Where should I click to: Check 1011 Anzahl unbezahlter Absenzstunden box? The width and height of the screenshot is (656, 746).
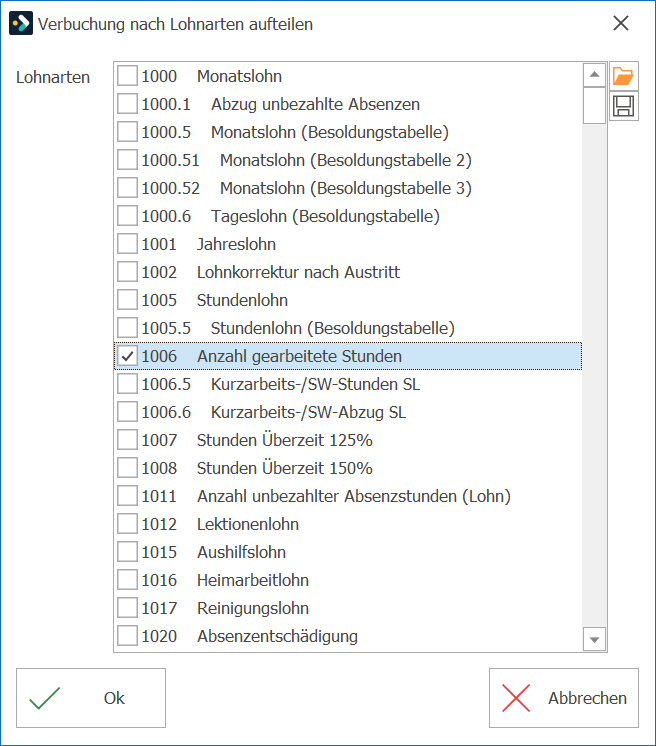coord(127,496)
